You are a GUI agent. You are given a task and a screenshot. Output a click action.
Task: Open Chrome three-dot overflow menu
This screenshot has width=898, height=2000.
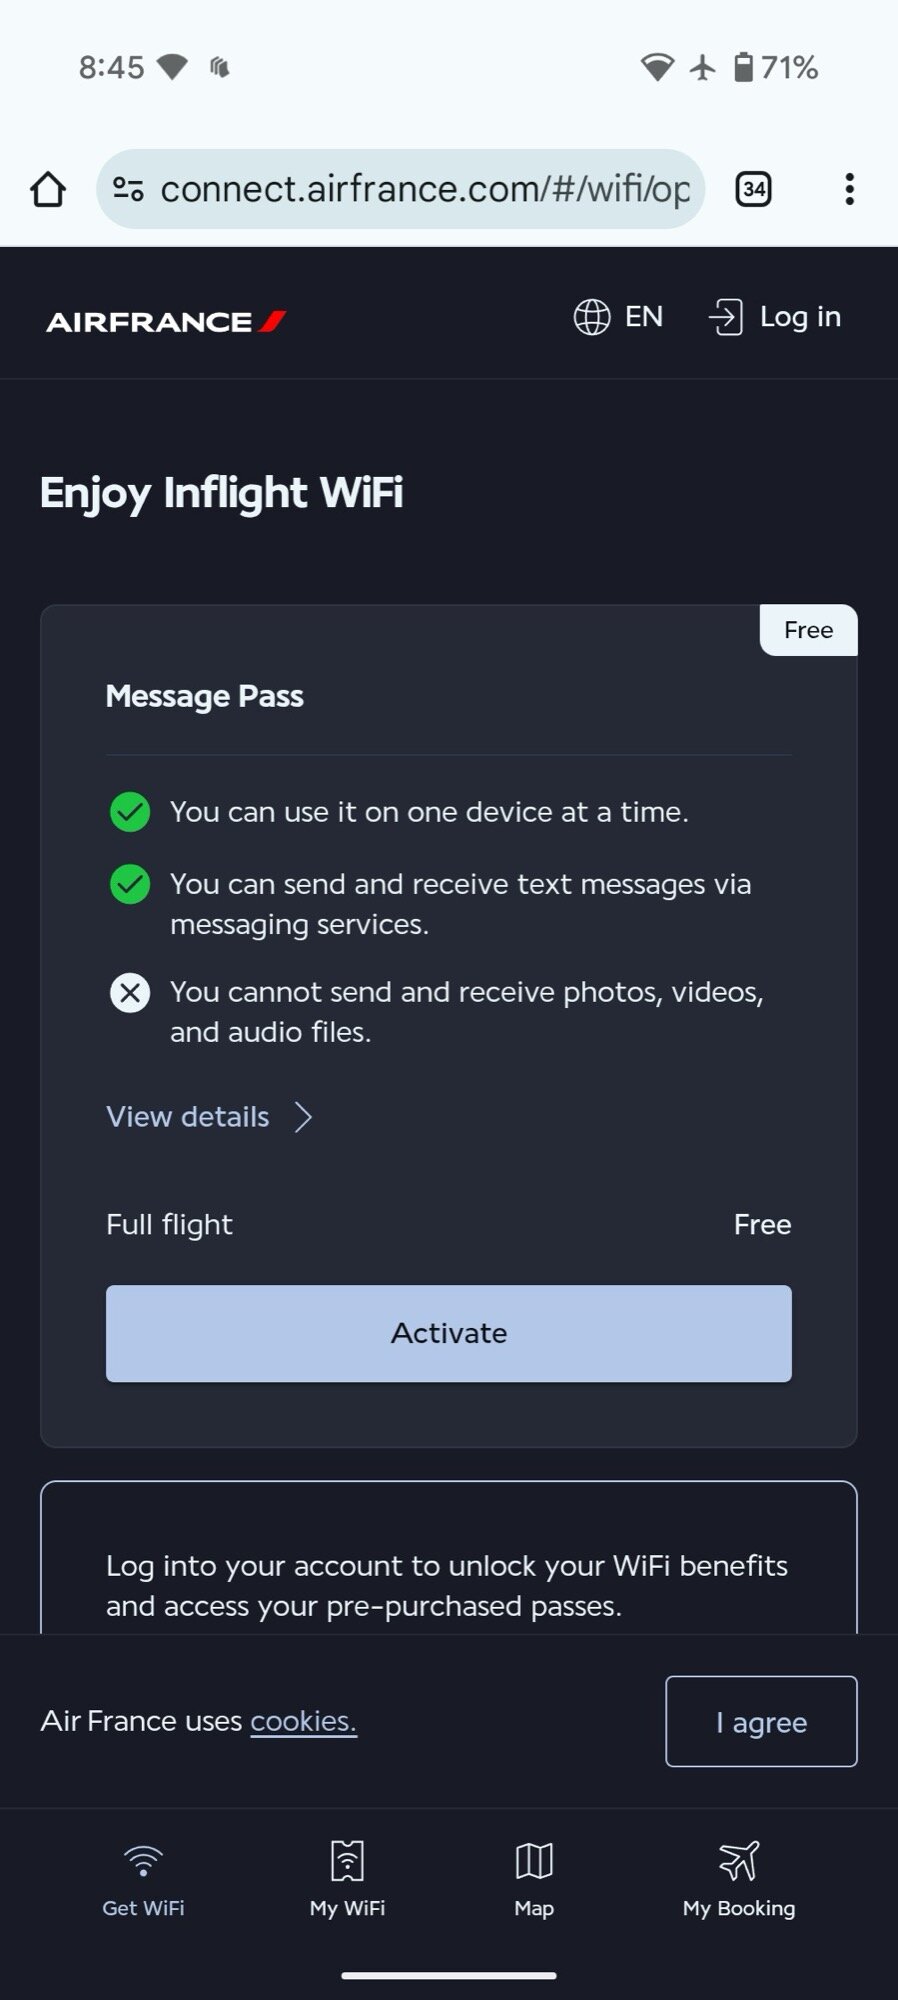(849, 189)
